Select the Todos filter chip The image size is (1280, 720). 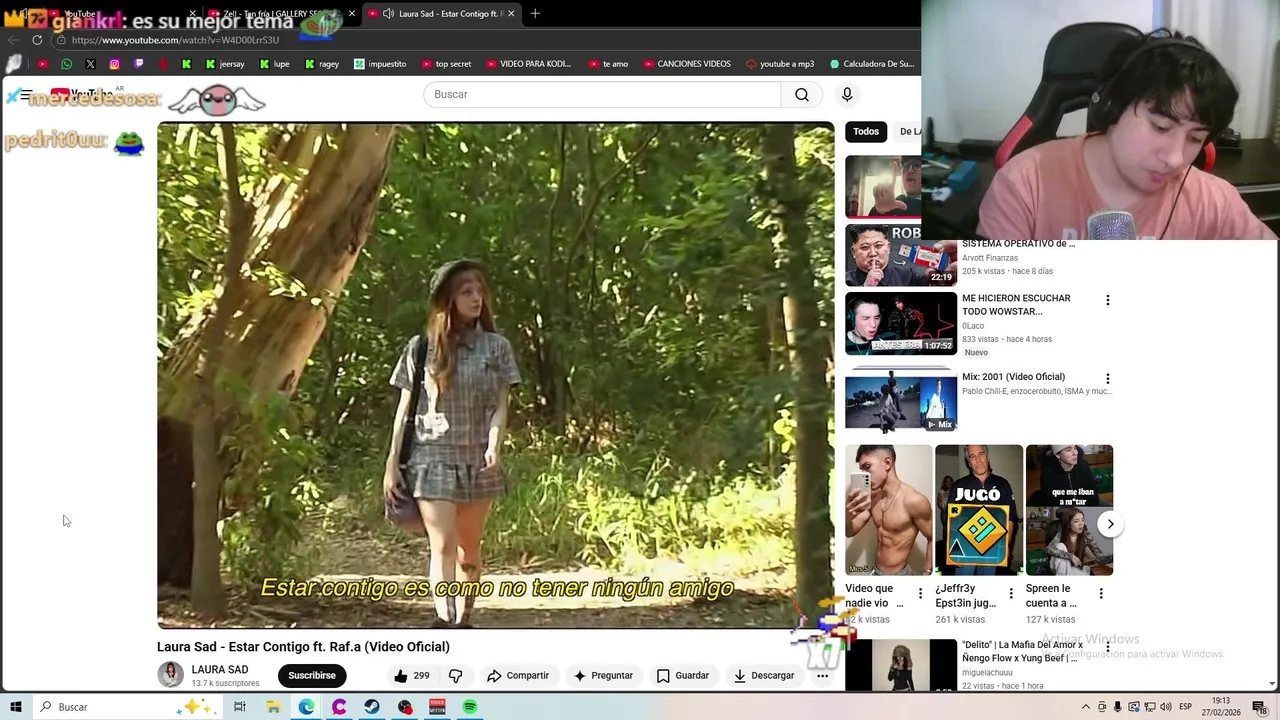click(x=866, y=131)
